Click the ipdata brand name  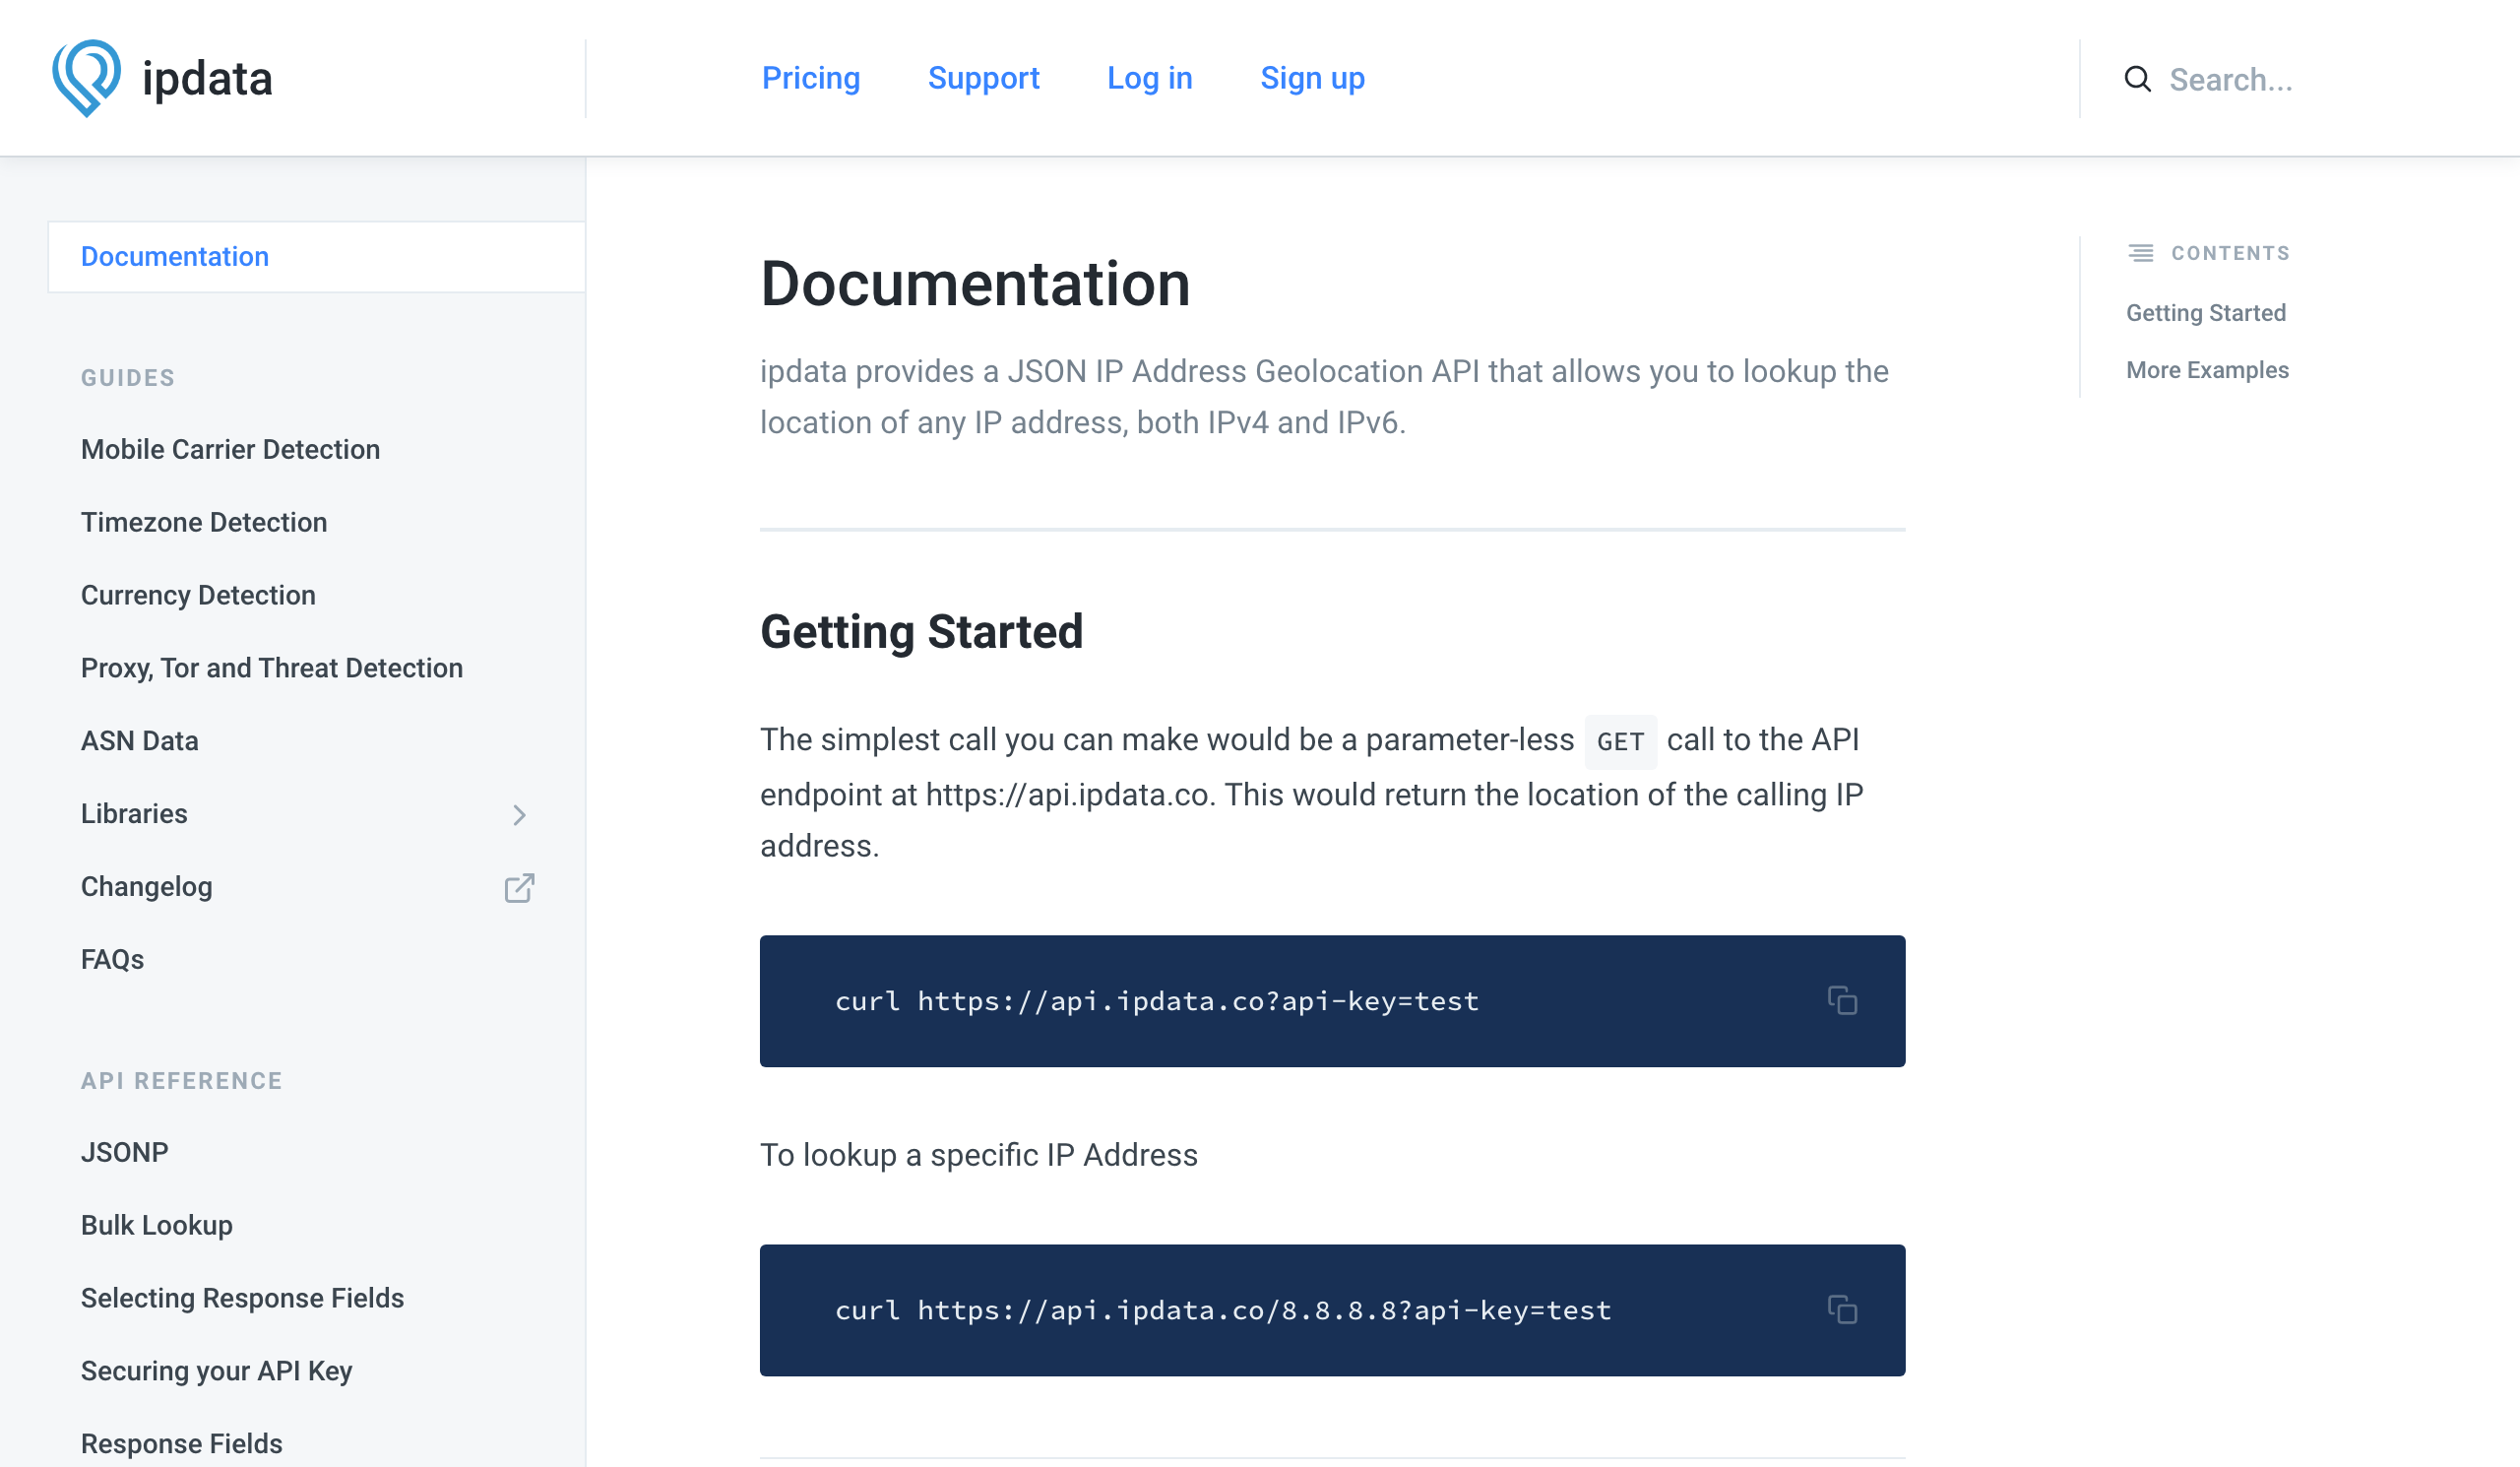click(207, 79)
